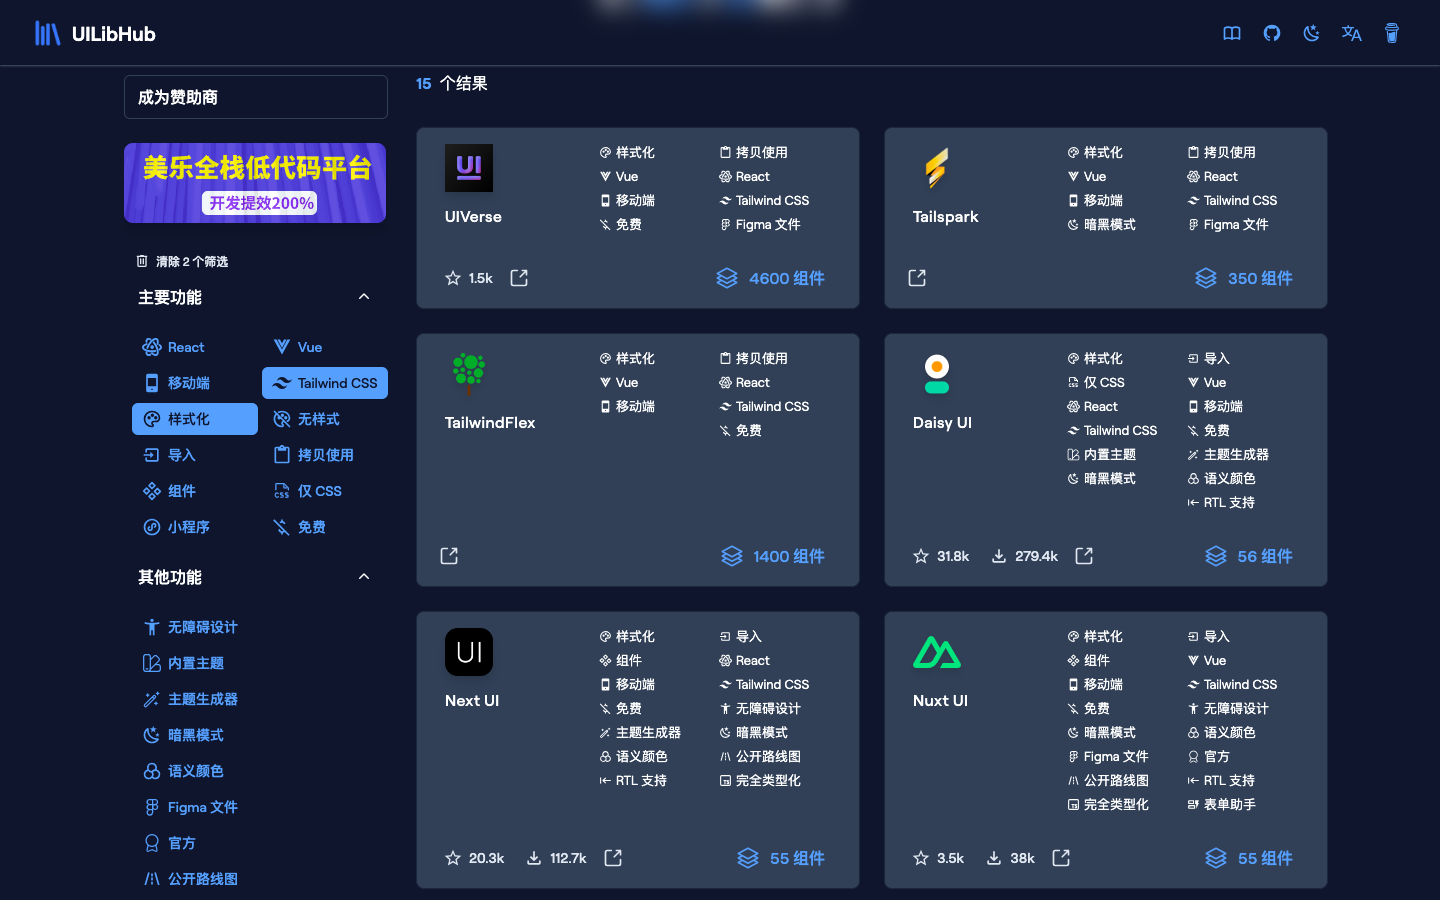Image resolution: width=1440 pixels, height=900 pixels.
Task: Click the coffee cup sponsor icon
Action: [1391, 33]
